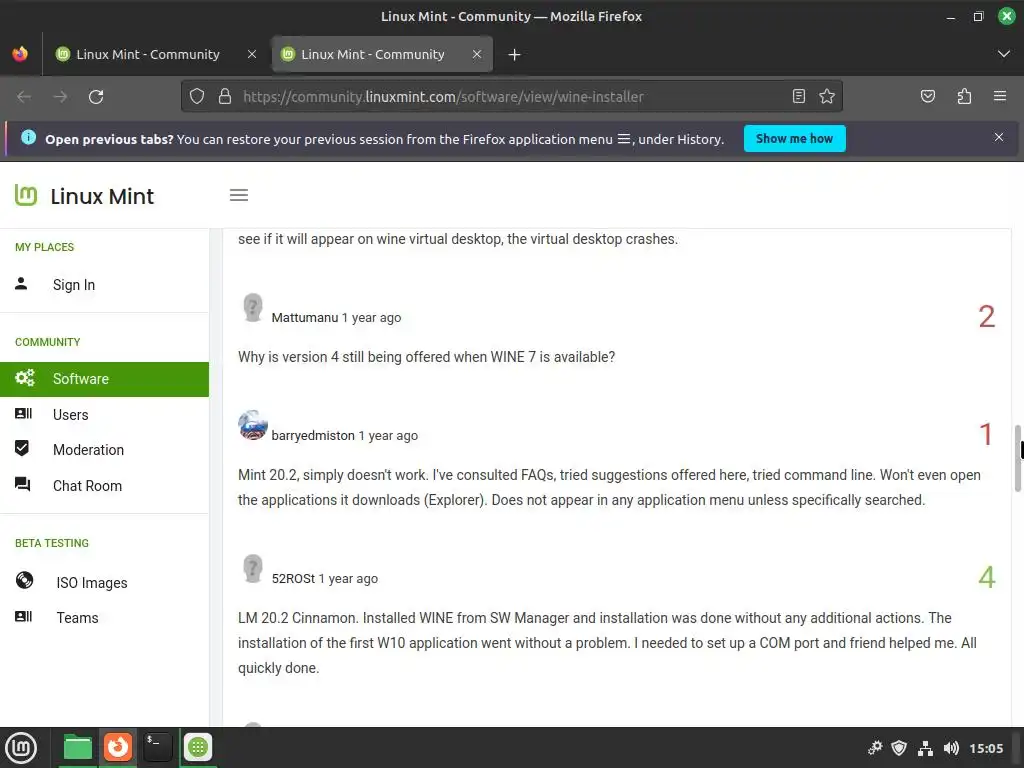Click the Teams icon in sidebar

[24, 616]
